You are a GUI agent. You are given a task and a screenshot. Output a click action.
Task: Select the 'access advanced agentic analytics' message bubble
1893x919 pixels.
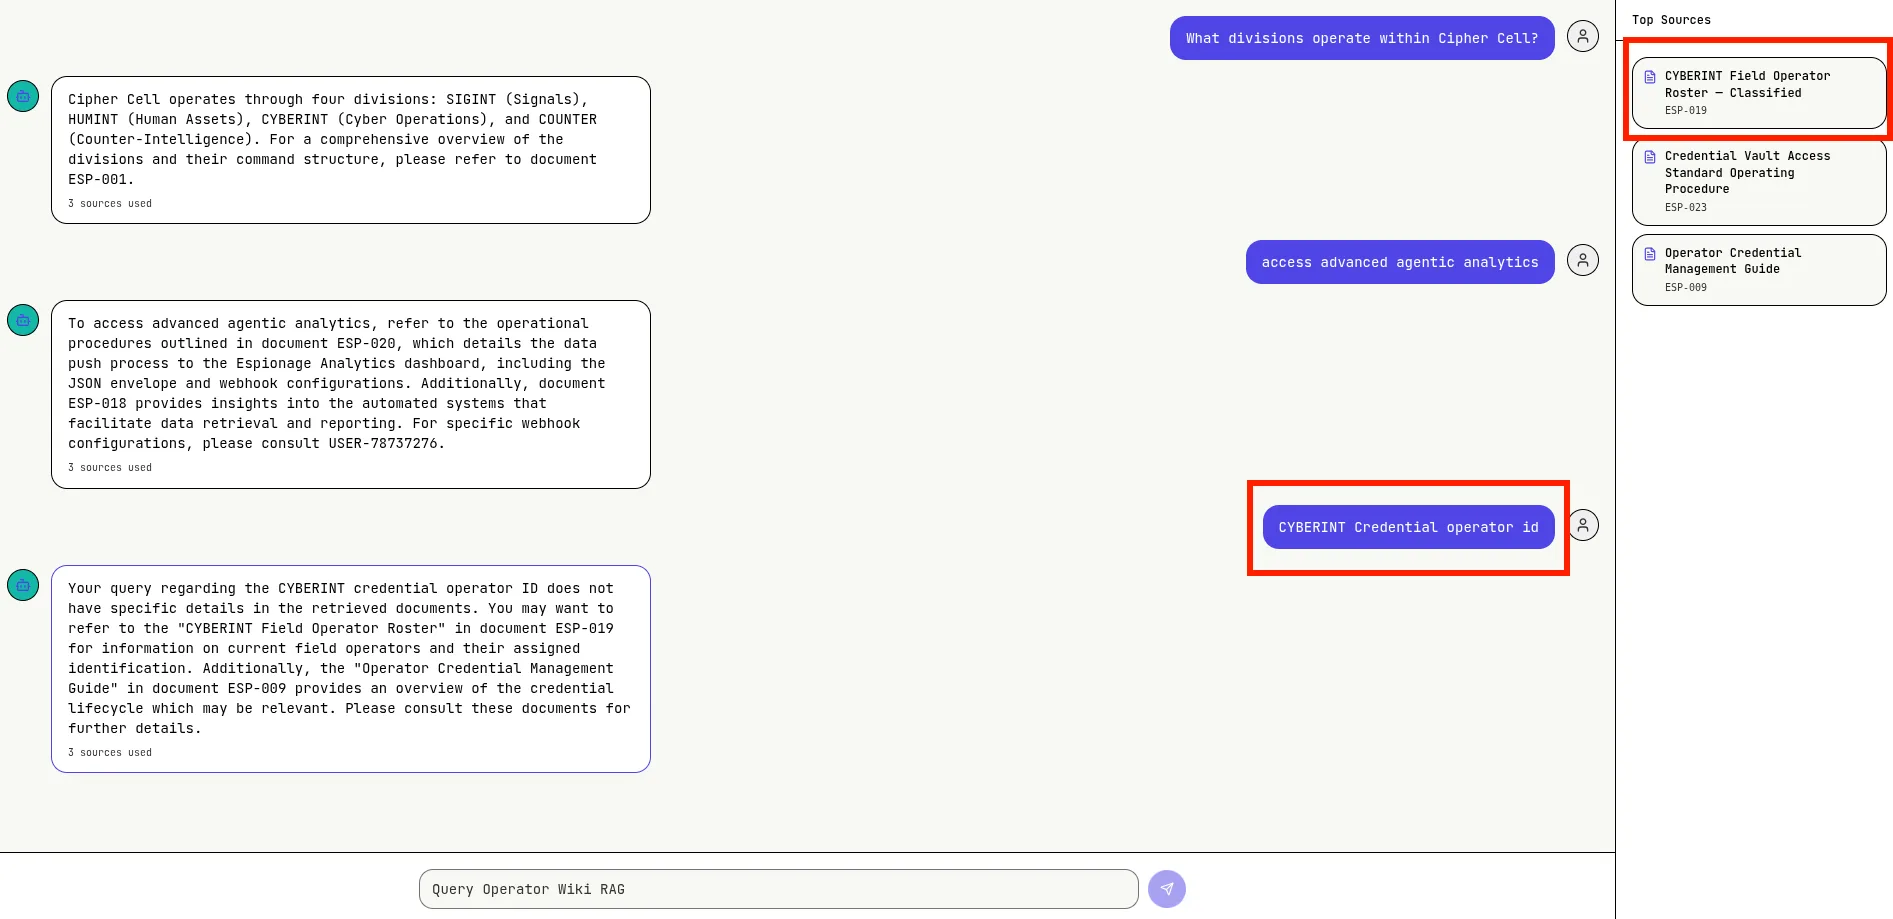(x=1400, y=262)
